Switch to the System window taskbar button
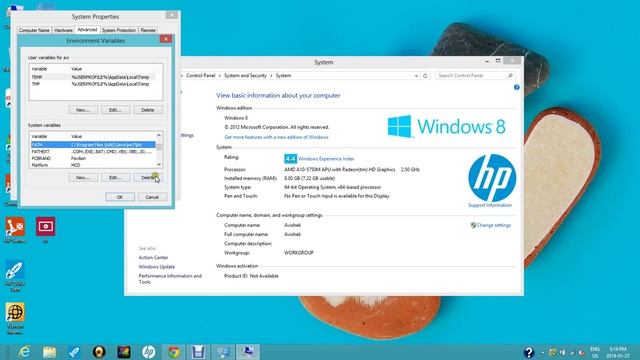 pyautogui.click(x=223, y=351)
